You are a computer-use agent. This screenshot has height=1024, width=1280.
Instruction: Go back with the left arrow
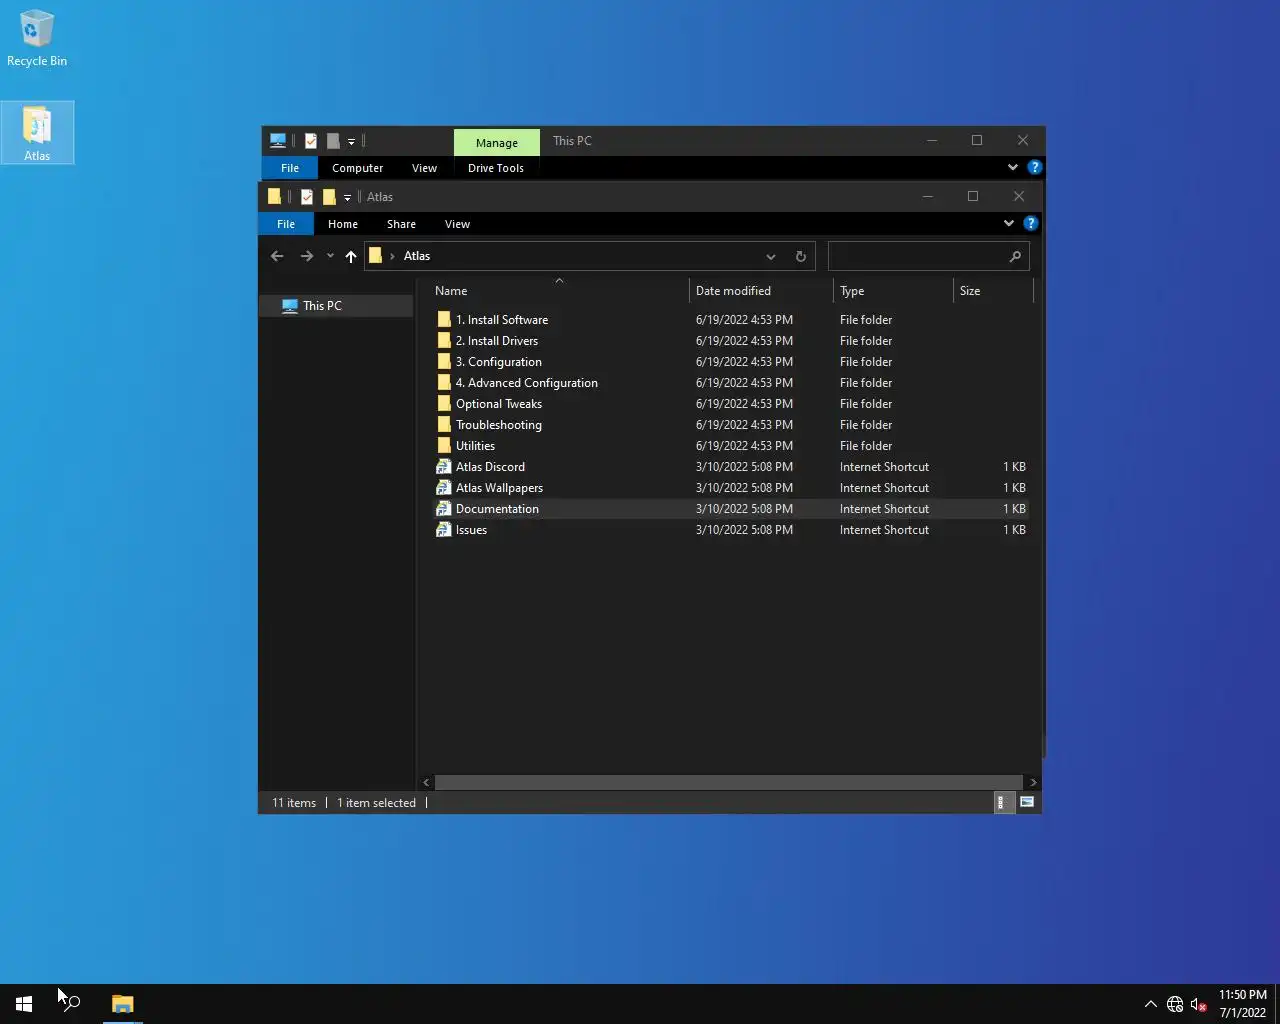277,256
